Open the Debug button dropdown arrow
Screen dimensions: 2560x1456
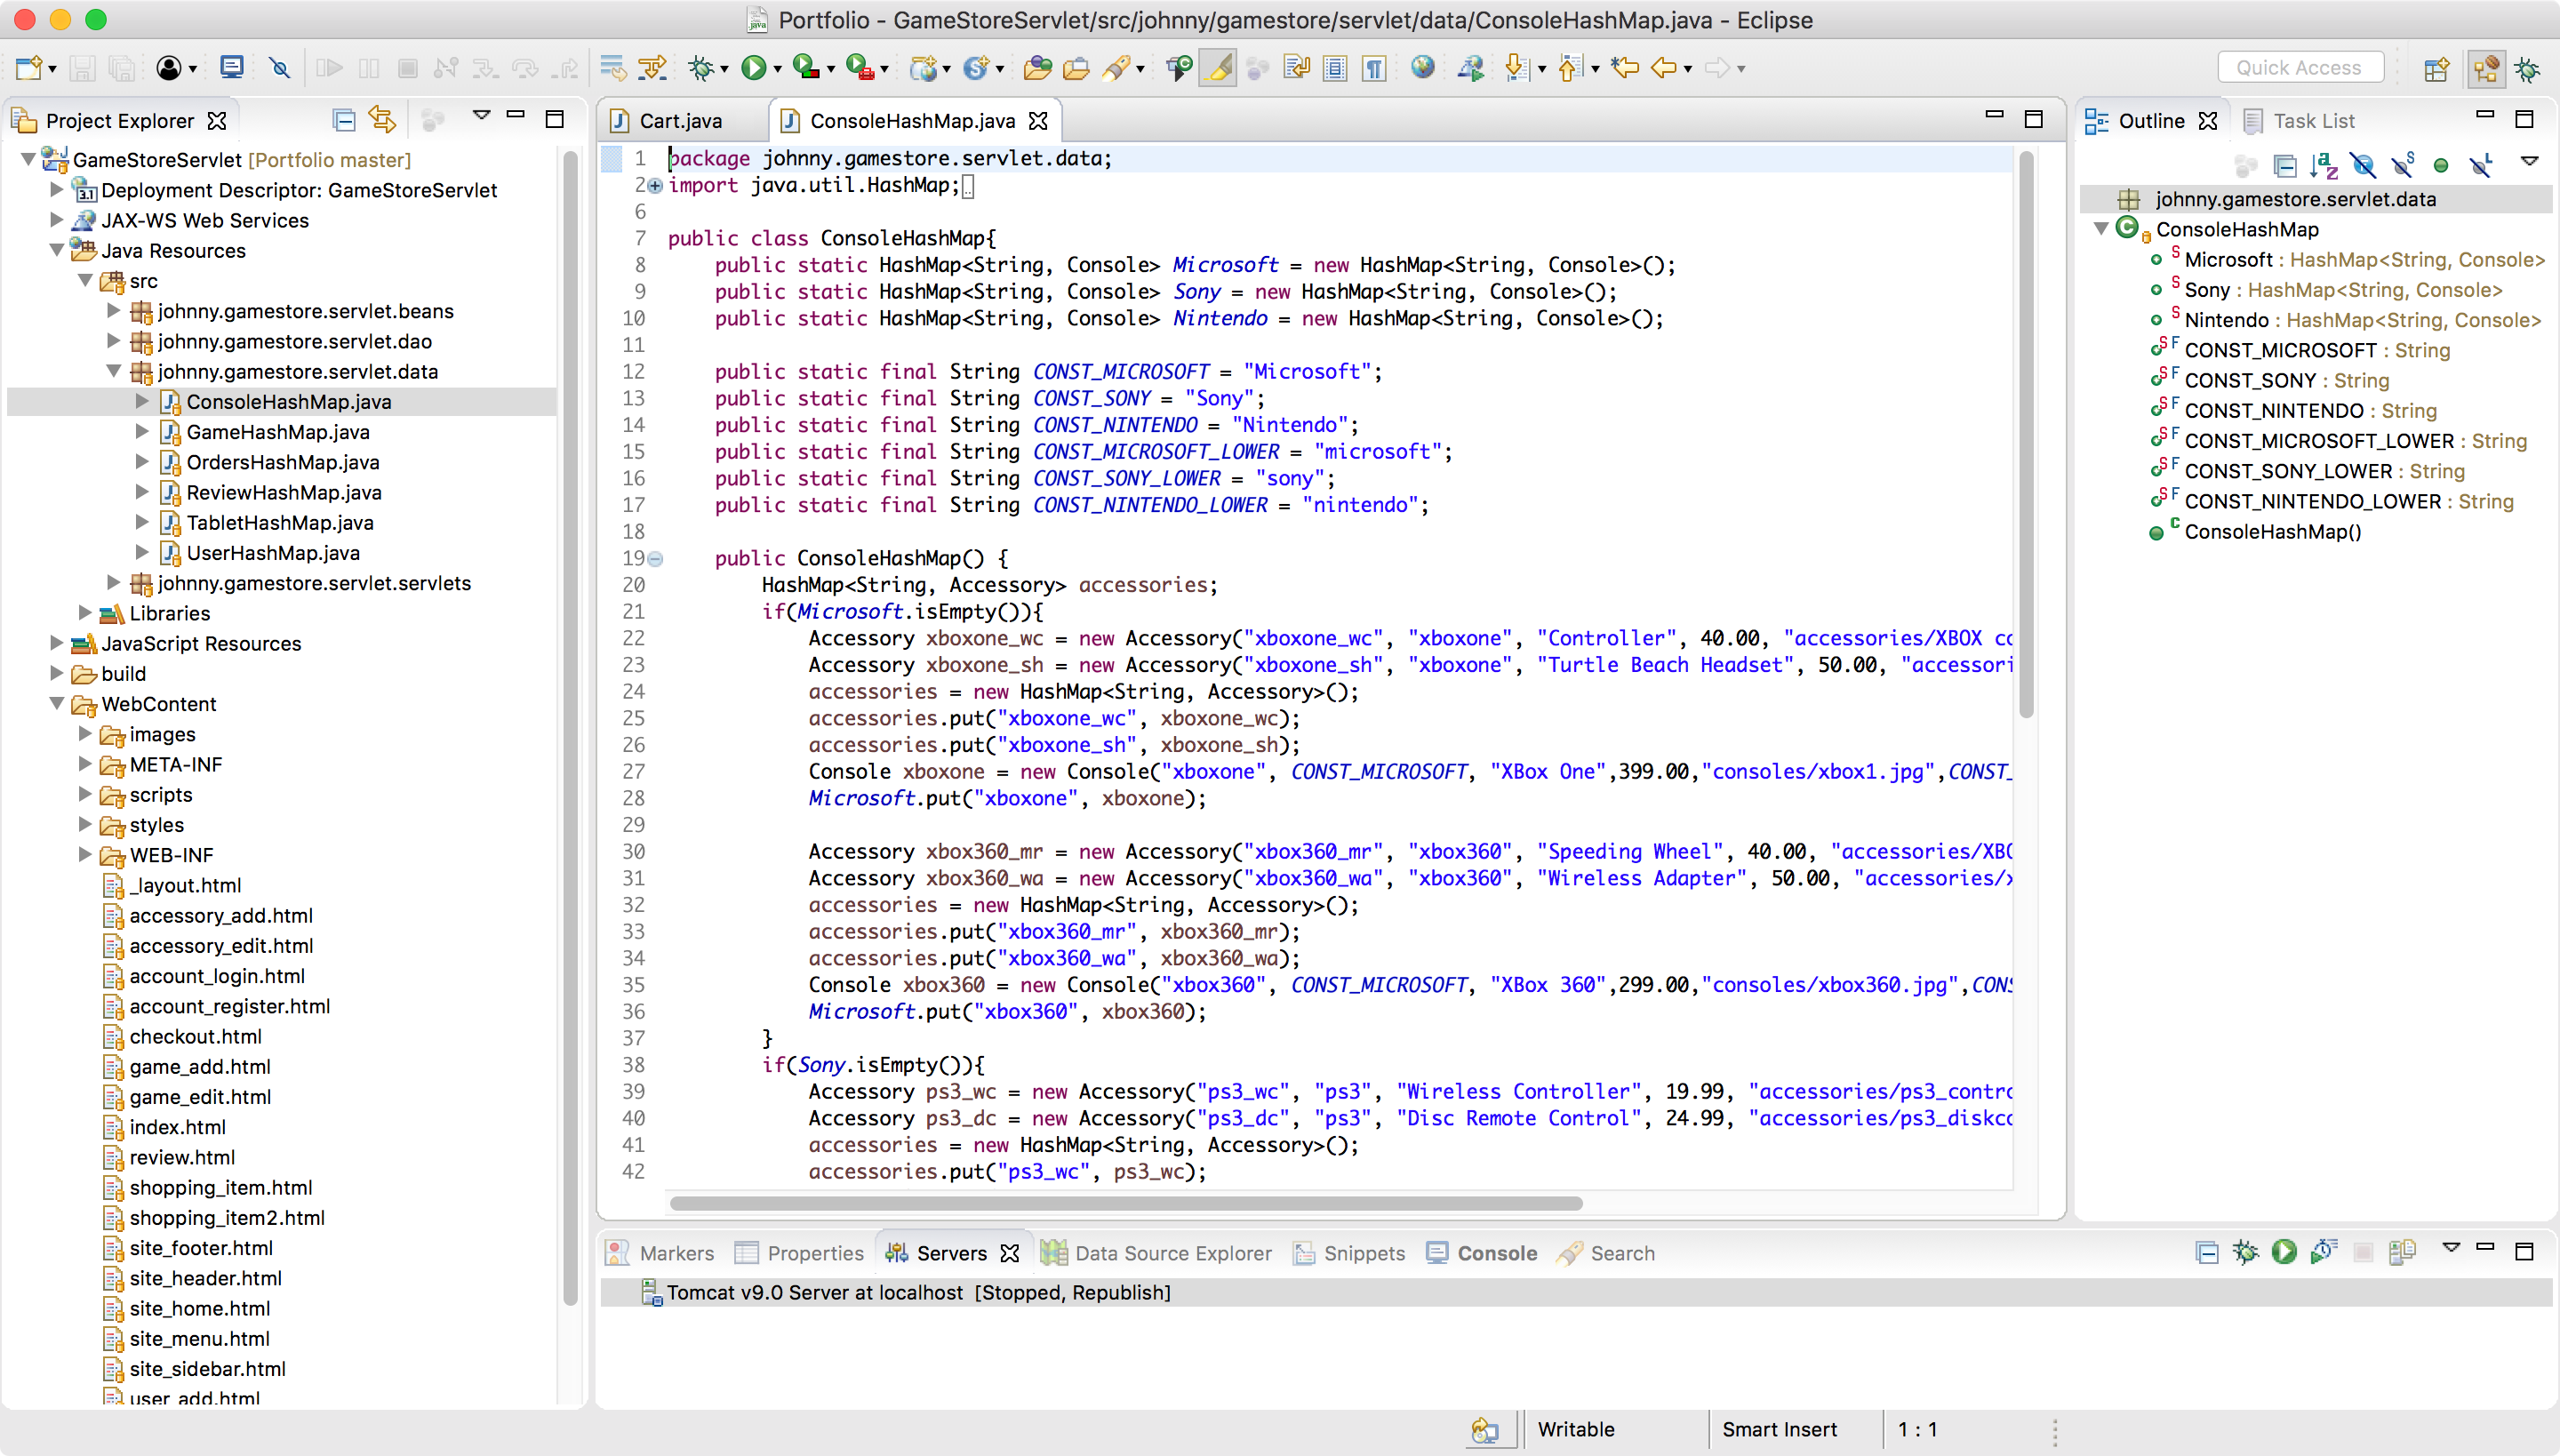tap(724, 69)
